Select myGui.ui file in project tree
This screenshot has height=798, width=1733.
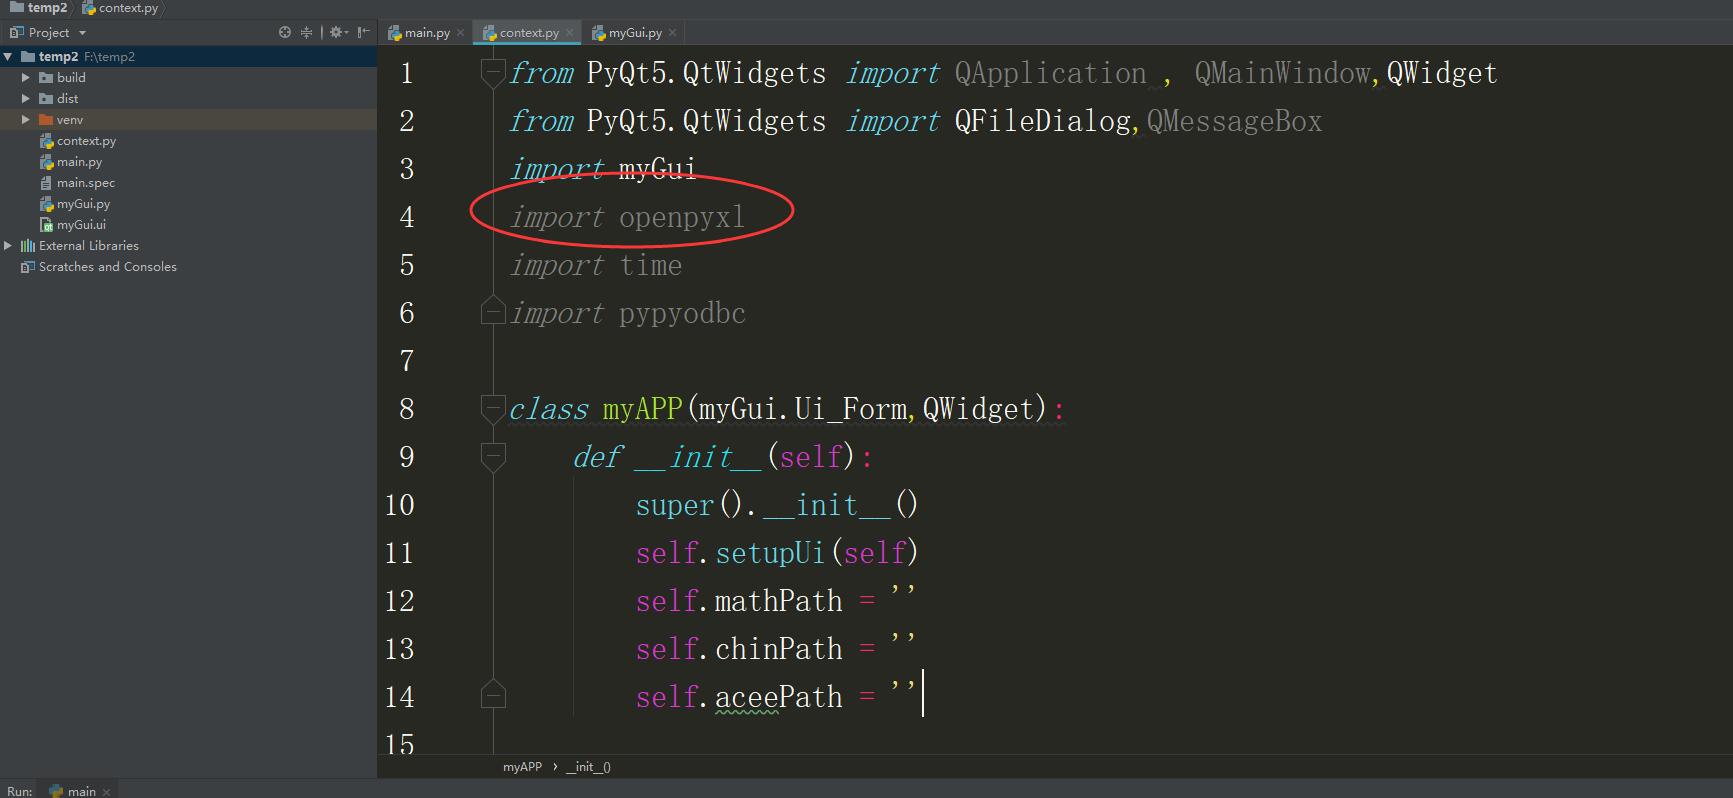click(x=81, y=225)
